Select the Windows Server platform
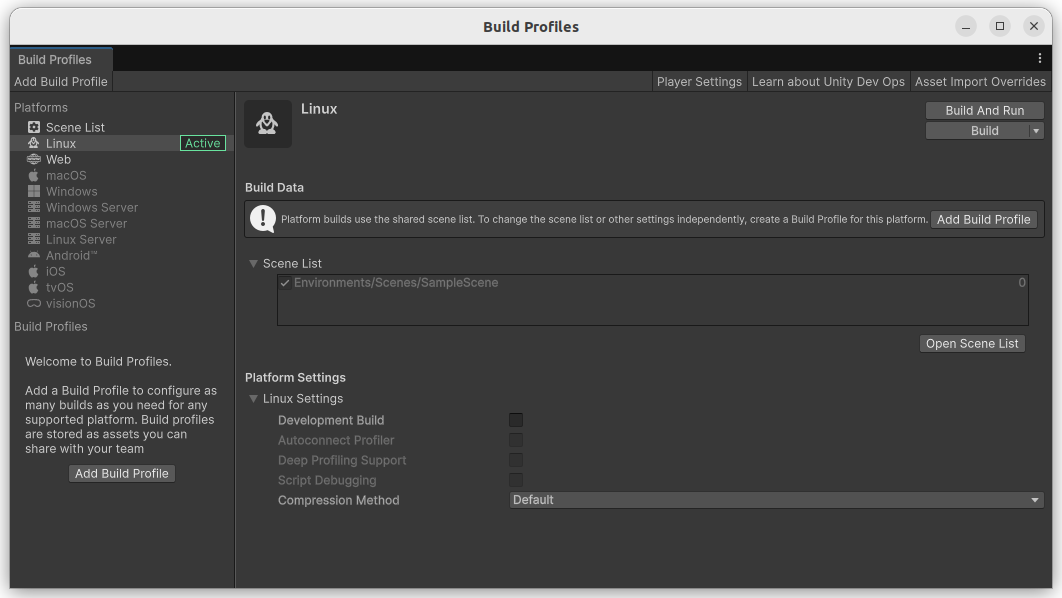This screenshot has height=598, width=1062. [x=122, y=207]
